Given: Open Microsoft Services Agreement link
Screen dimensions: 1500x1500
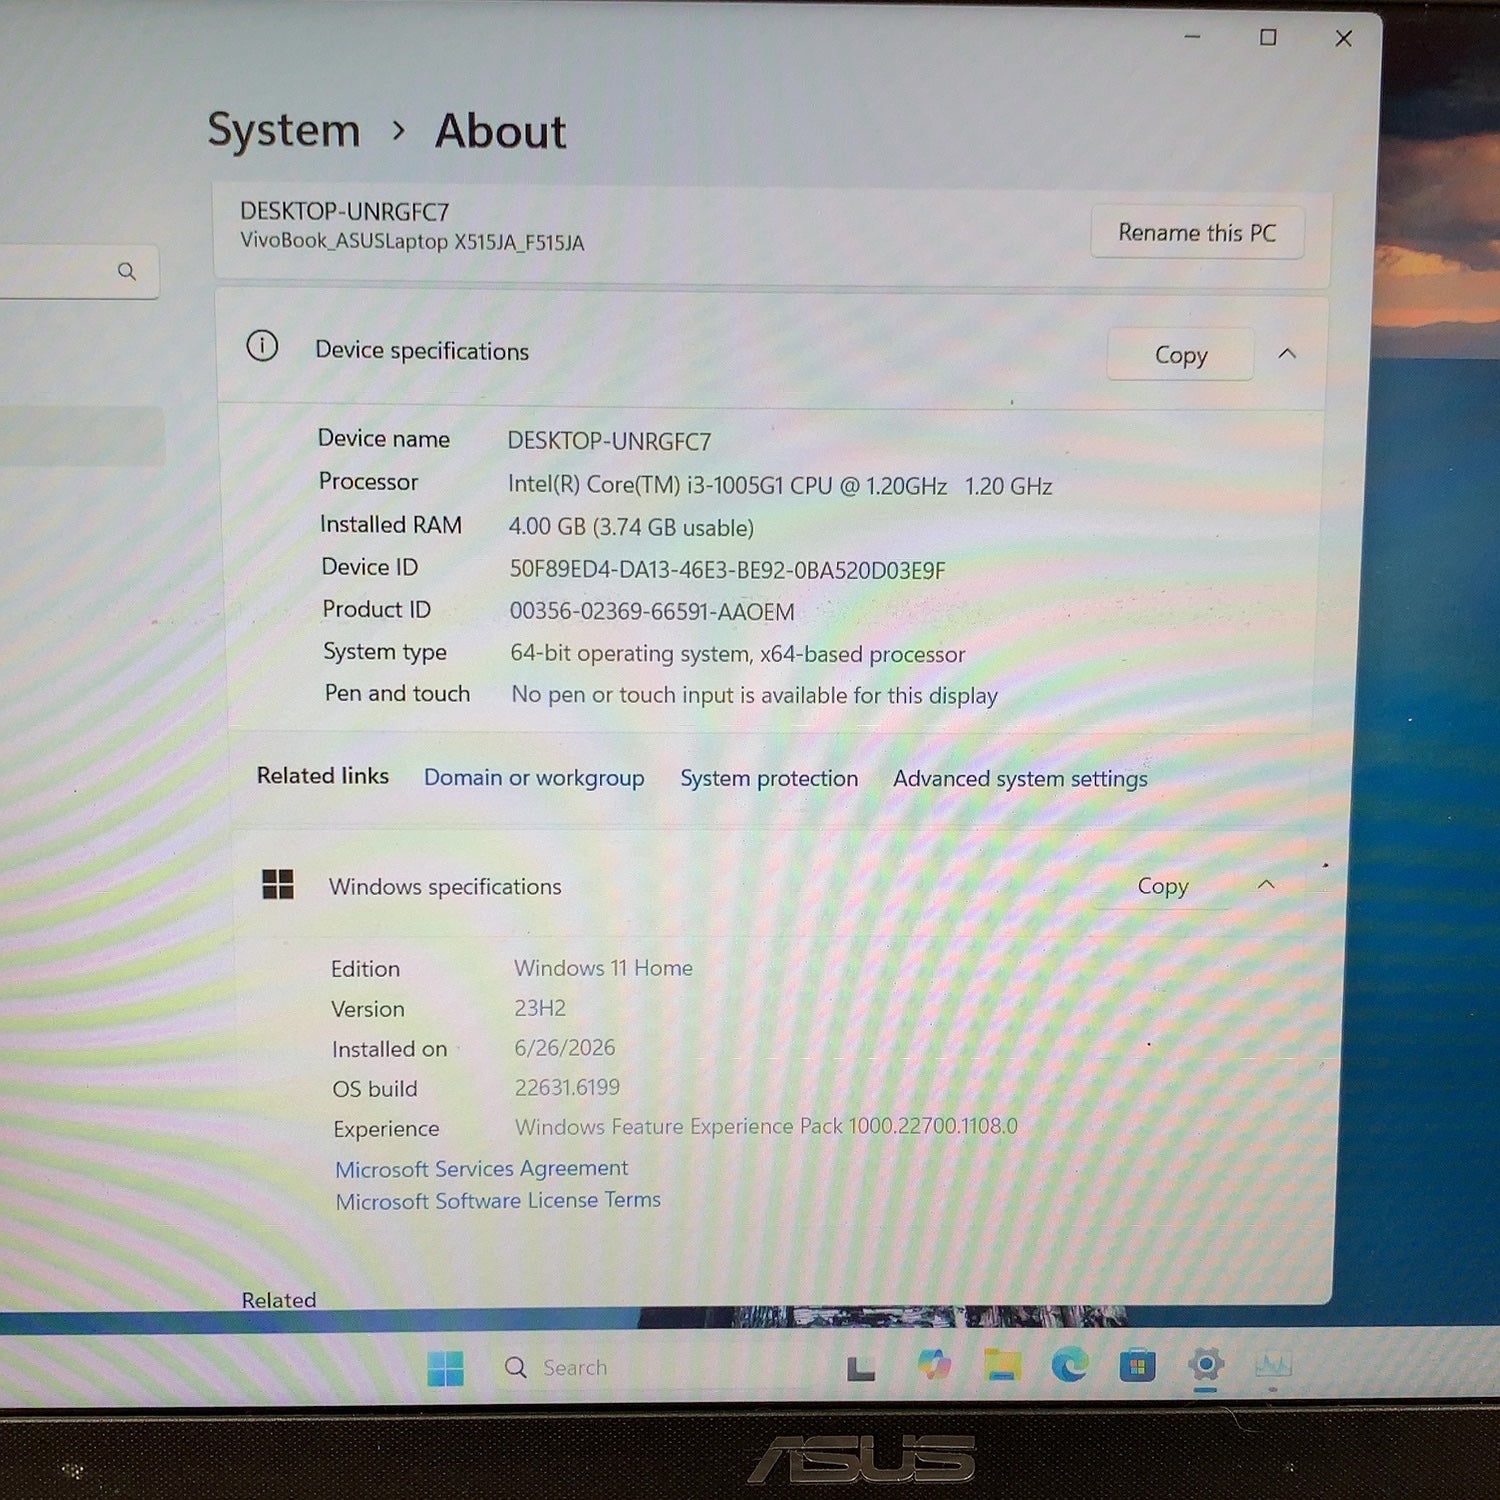Looking at the screenshot, I should [x=482, y=1168].
